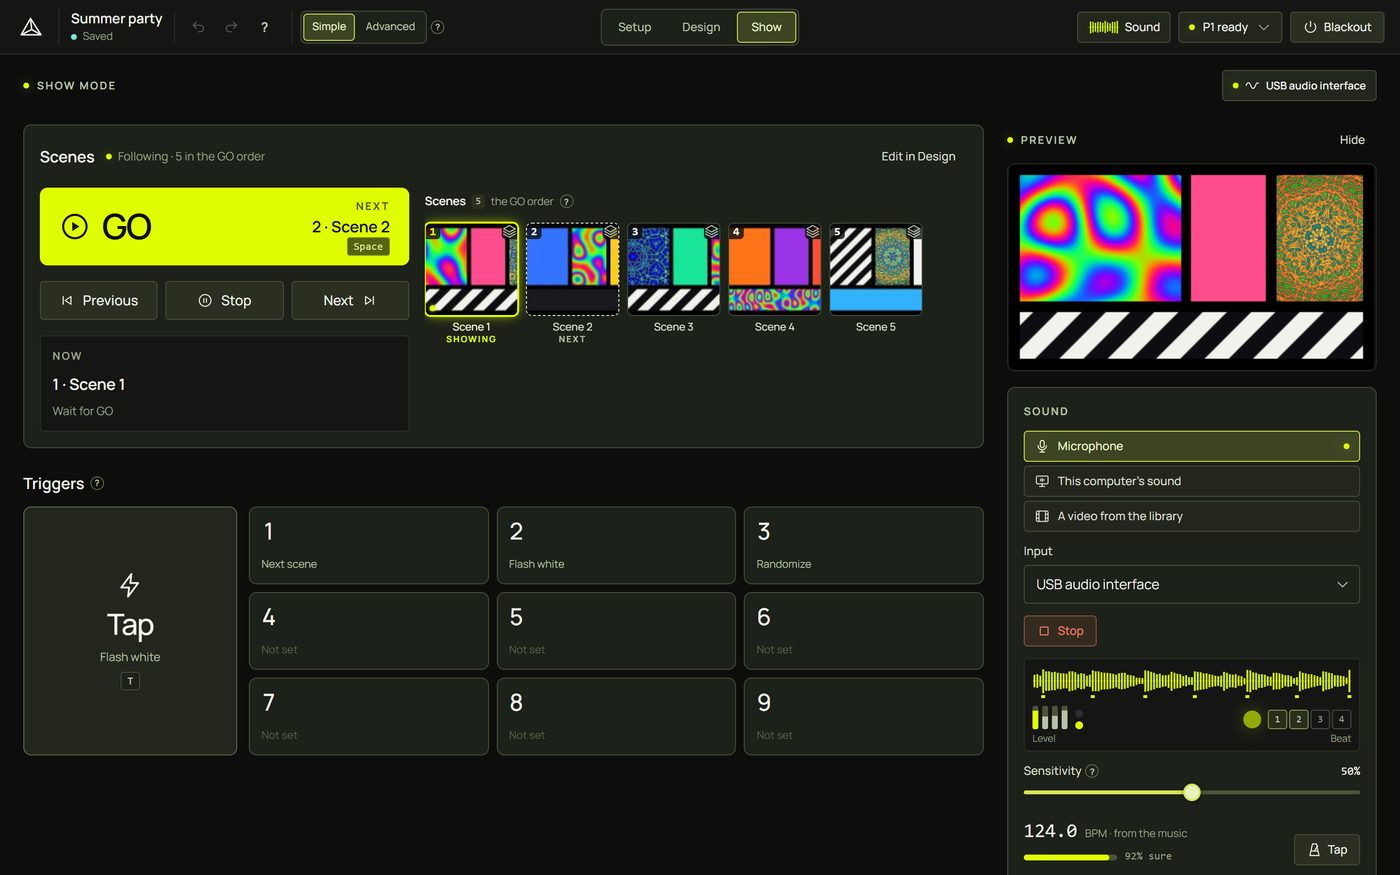1400x875 pixels.
Task: Click the GO order help icon
Action: click(566, 201)
